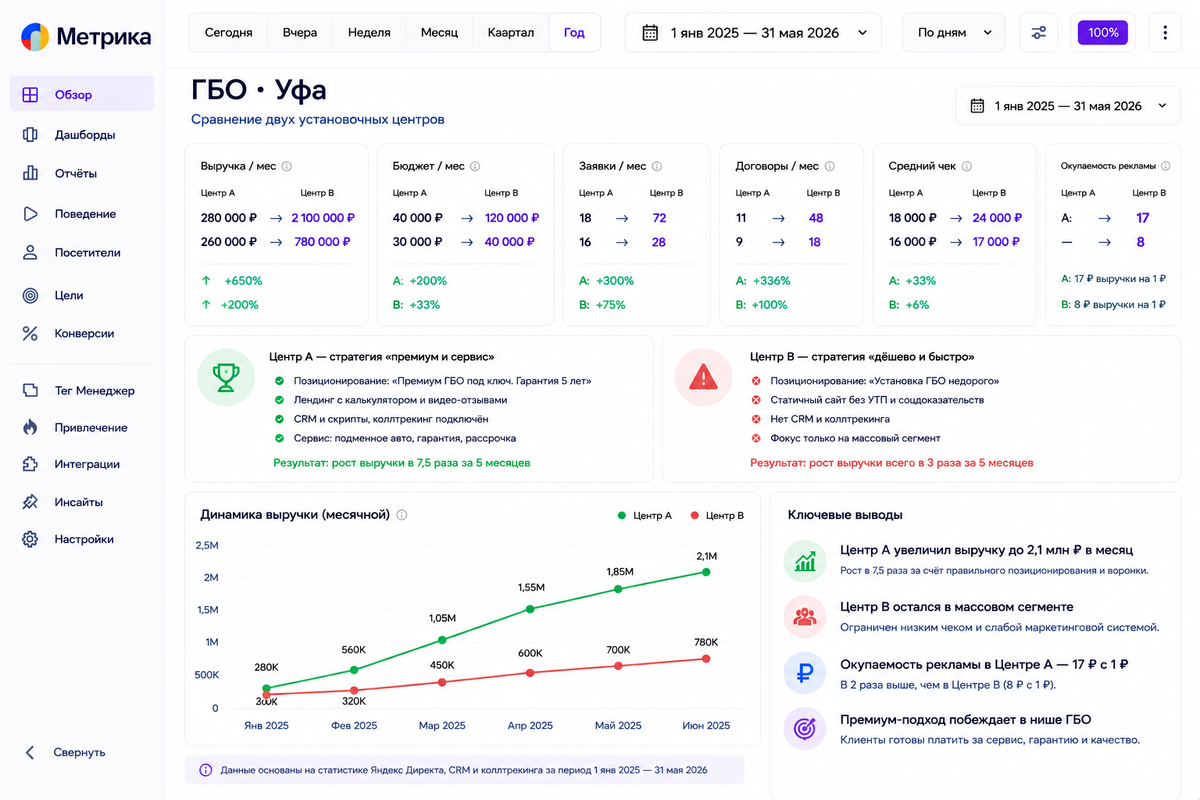Expand the date picker beside ГБО • Уфа
This screenshot has height=800, width=1200.
[1068, 106]
